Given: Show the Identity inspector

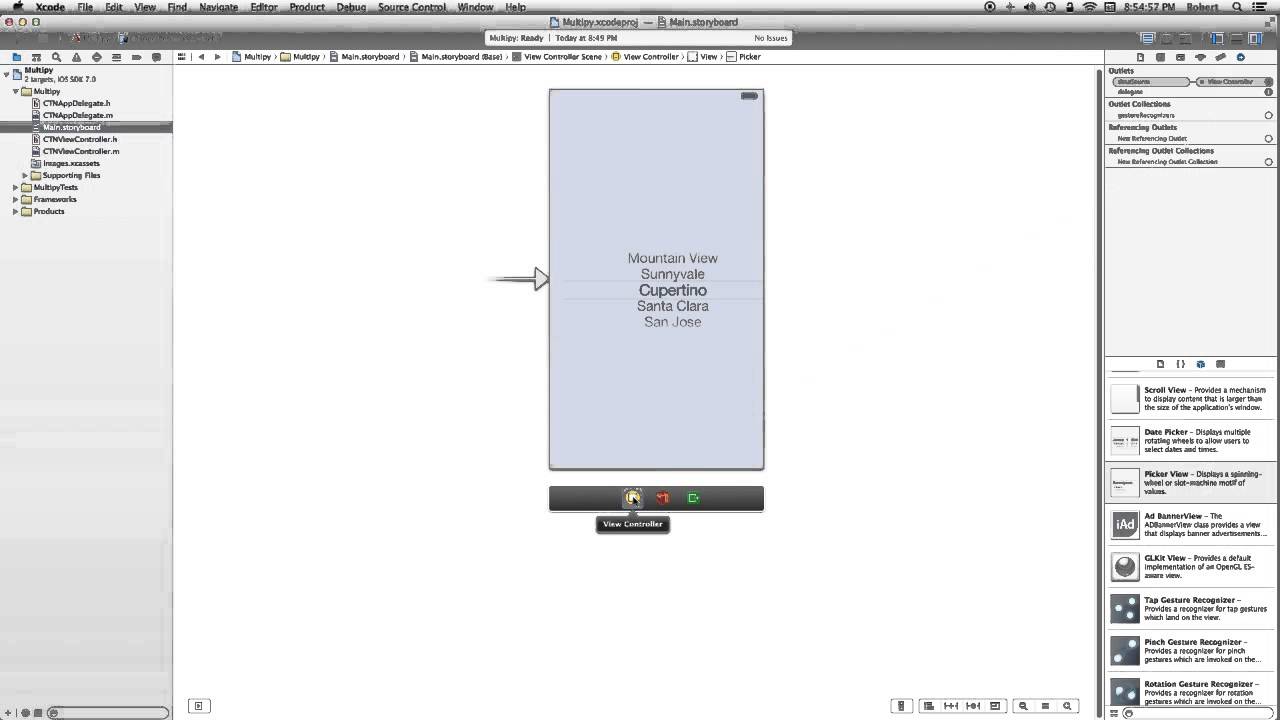Looking at the screenshot, I should point(1180,57).
